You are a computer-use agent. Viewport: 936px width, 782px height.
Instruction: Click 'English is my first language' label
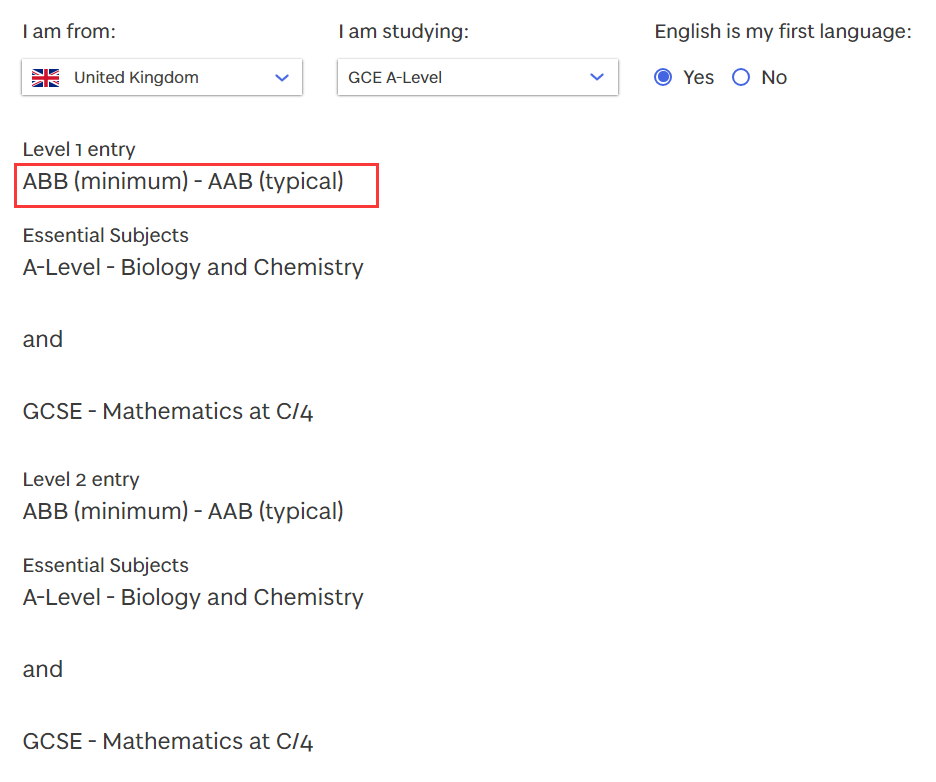click(x=783, y=31)
